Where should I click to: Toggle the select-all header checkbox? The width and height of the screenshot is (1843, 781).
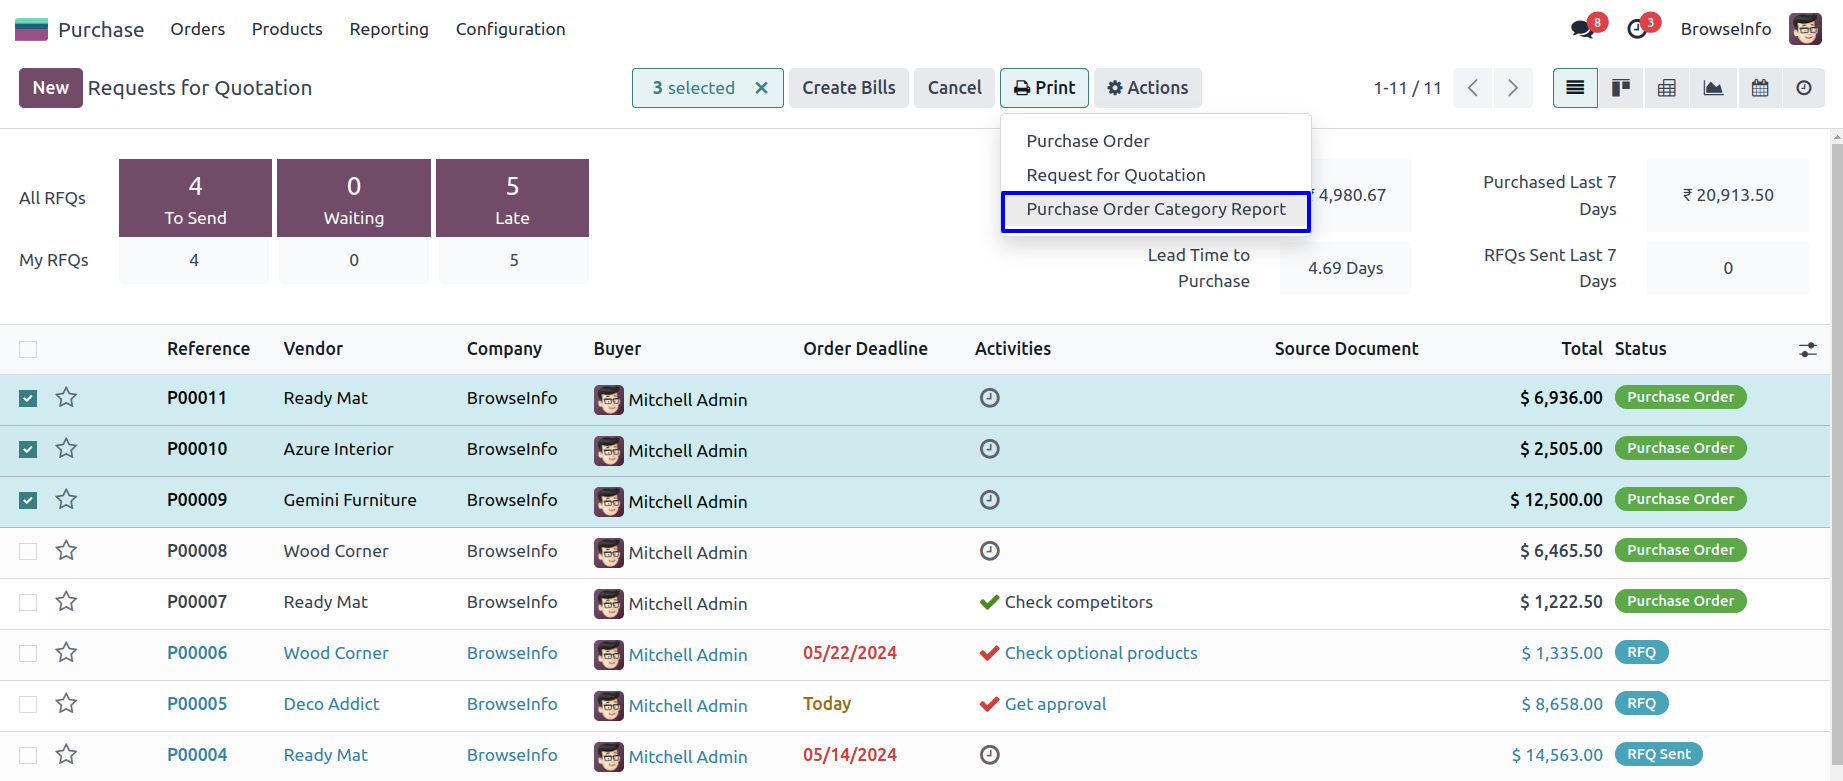pyautogui.click(x=28, y=349)
